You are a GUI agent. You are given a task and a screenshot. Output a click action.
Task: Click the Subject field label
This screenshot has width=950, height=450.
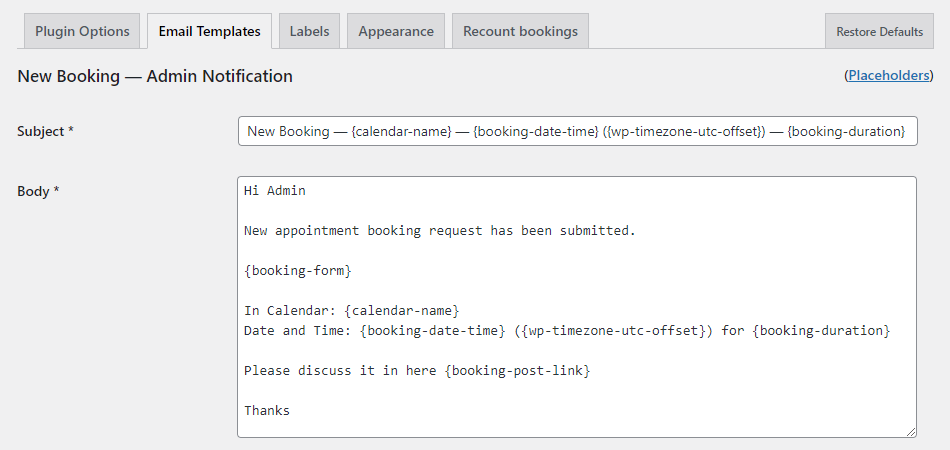(x=45, y=131)
